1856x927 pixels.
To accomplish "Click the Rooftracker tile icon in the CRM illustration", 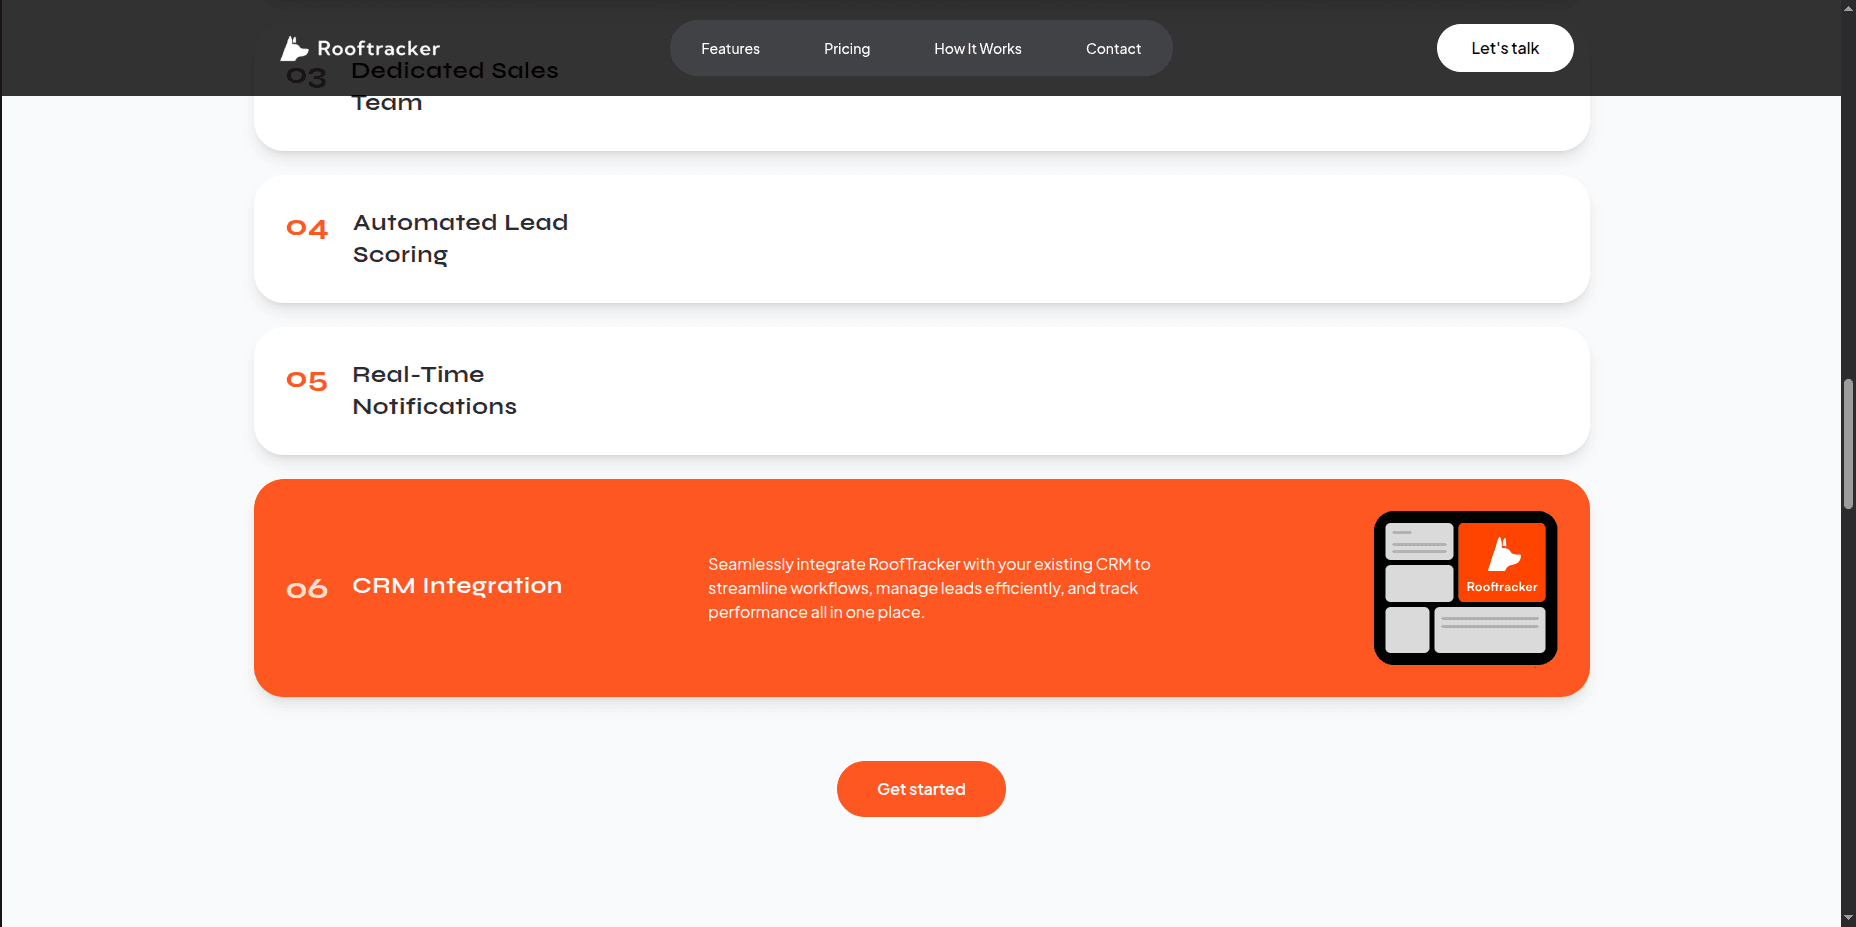I will 1502,562.
